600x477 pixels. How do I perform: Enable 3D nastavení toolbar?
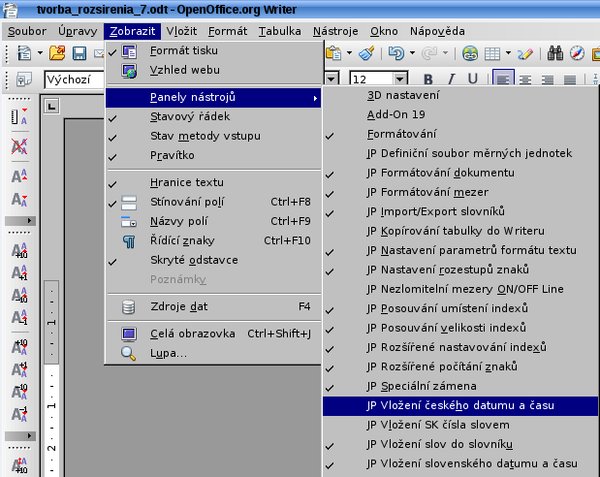[x=460, y=95]
